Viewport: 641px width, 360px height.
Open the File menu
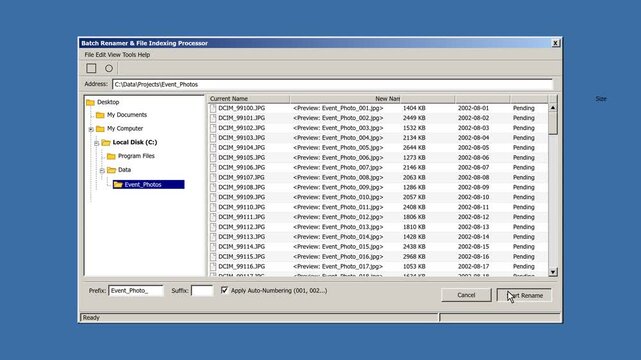click(89, 55)
